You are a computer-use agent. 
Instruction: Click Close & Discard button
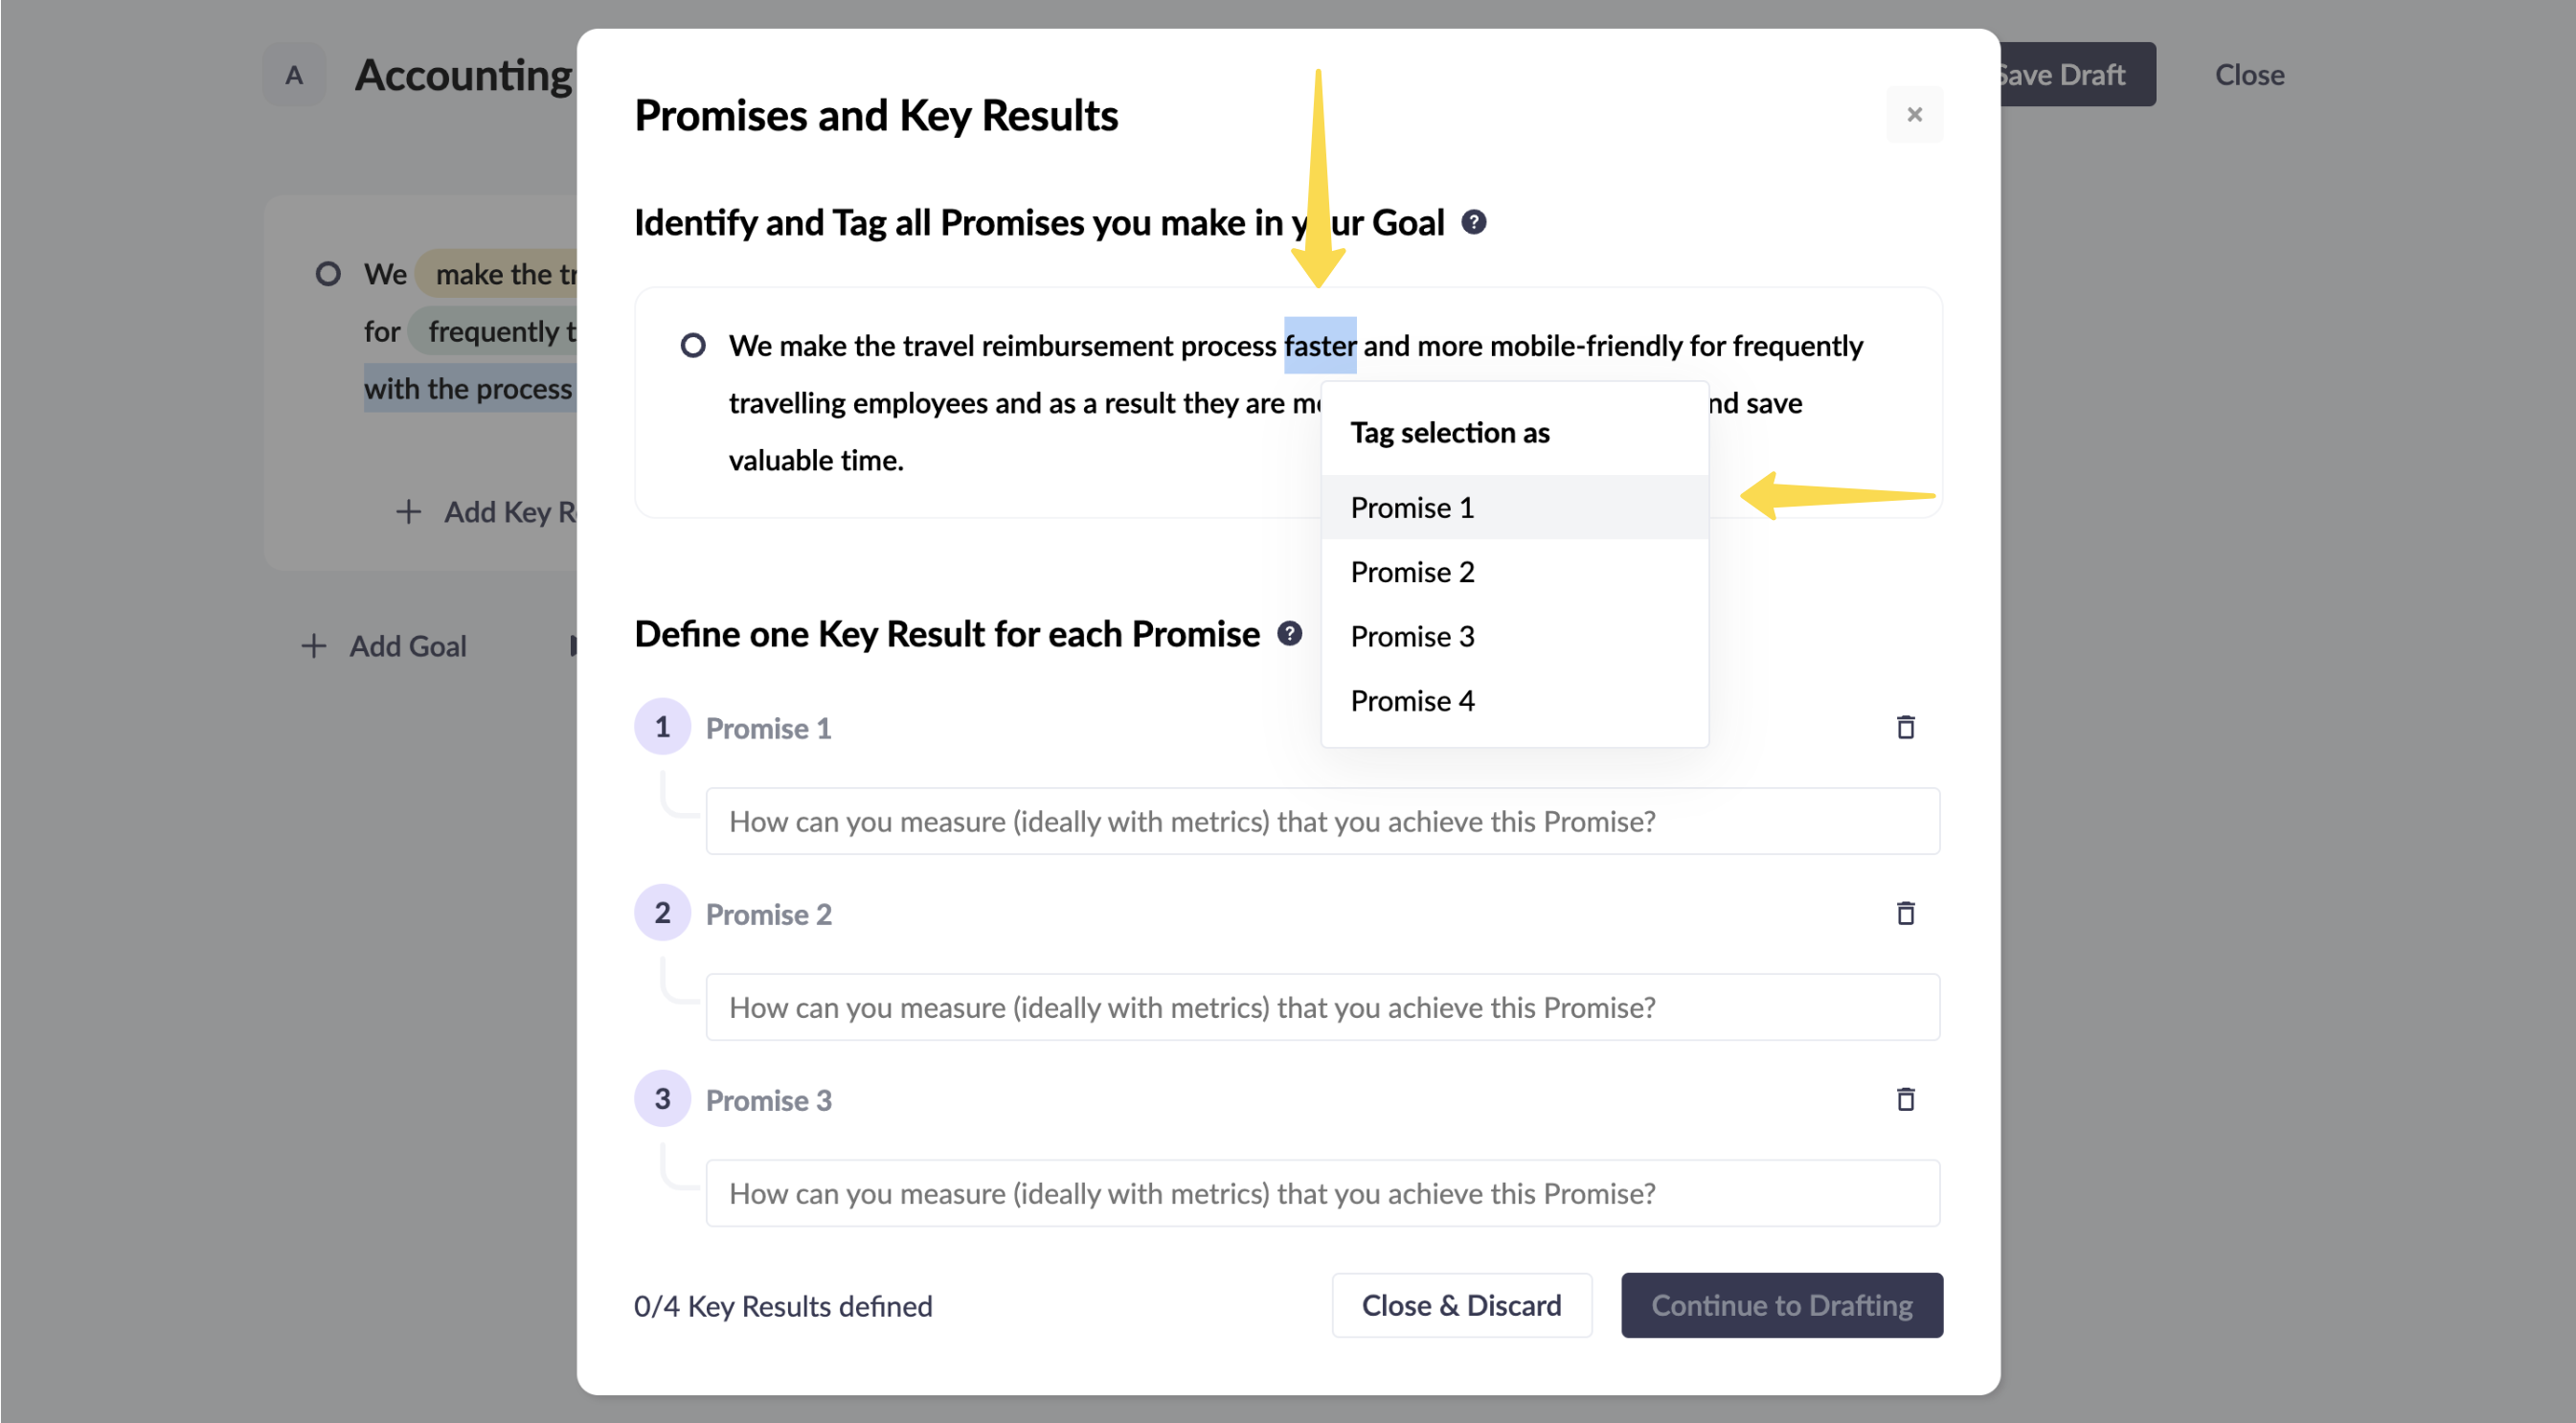tap(1461, 1305)
